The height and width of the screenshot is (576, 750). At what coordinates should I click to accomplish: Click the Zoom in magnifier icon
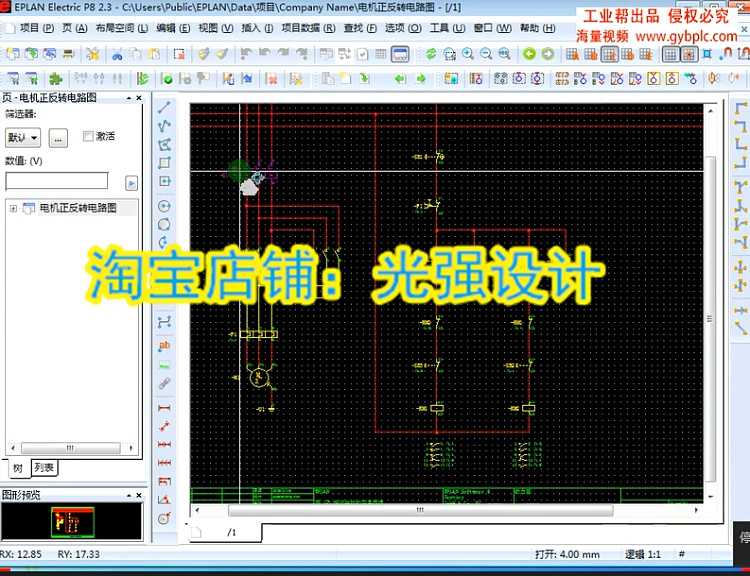click(468, 54)
